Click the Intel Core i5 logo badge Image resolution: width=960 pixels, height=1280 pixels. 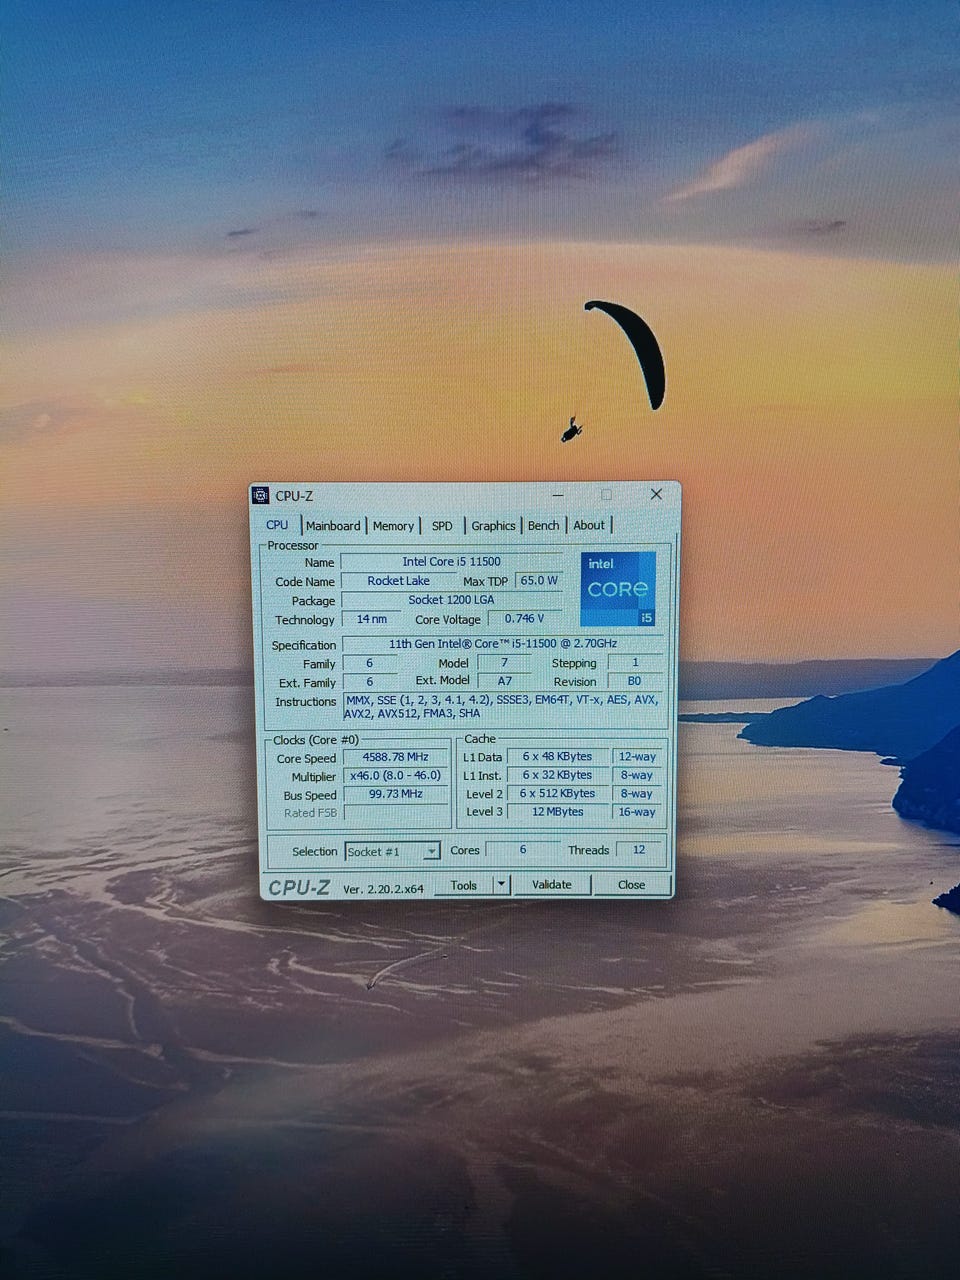click(618, 589)
